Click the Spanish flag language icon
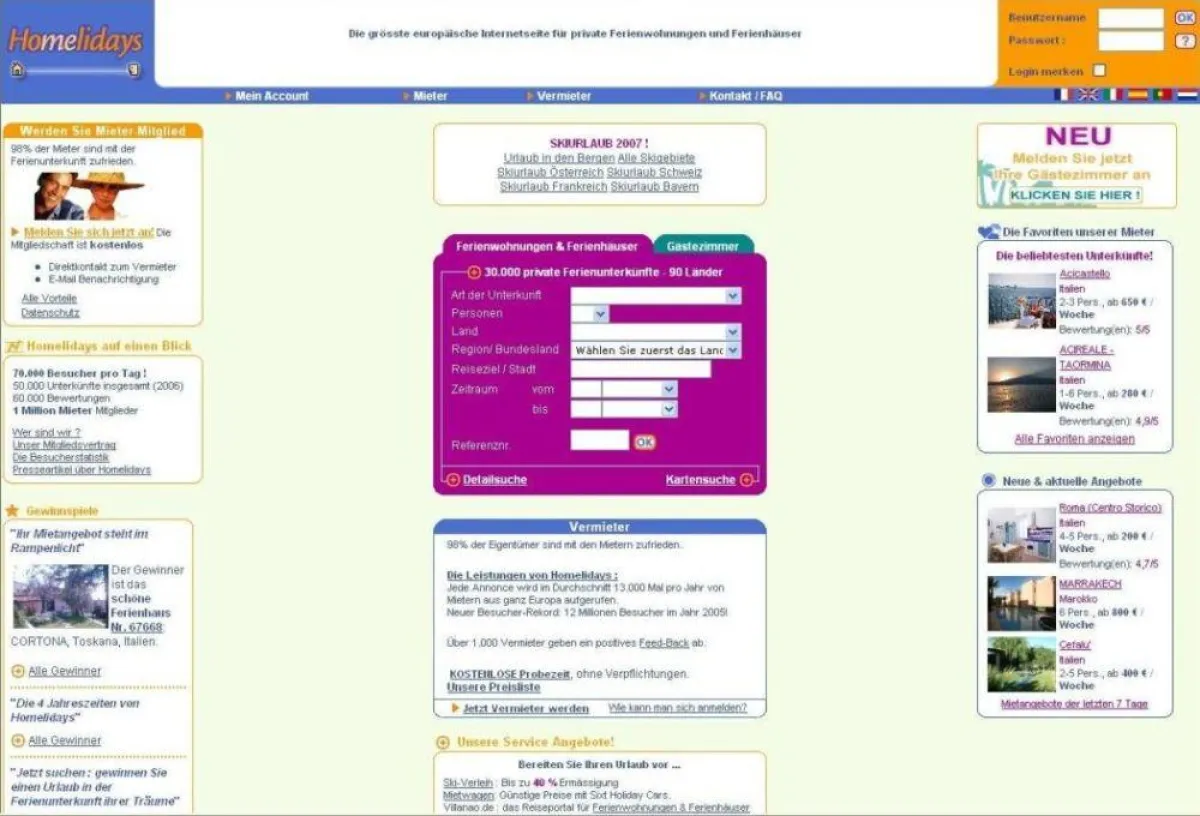1200x816 pixels. click(1137, 95)
